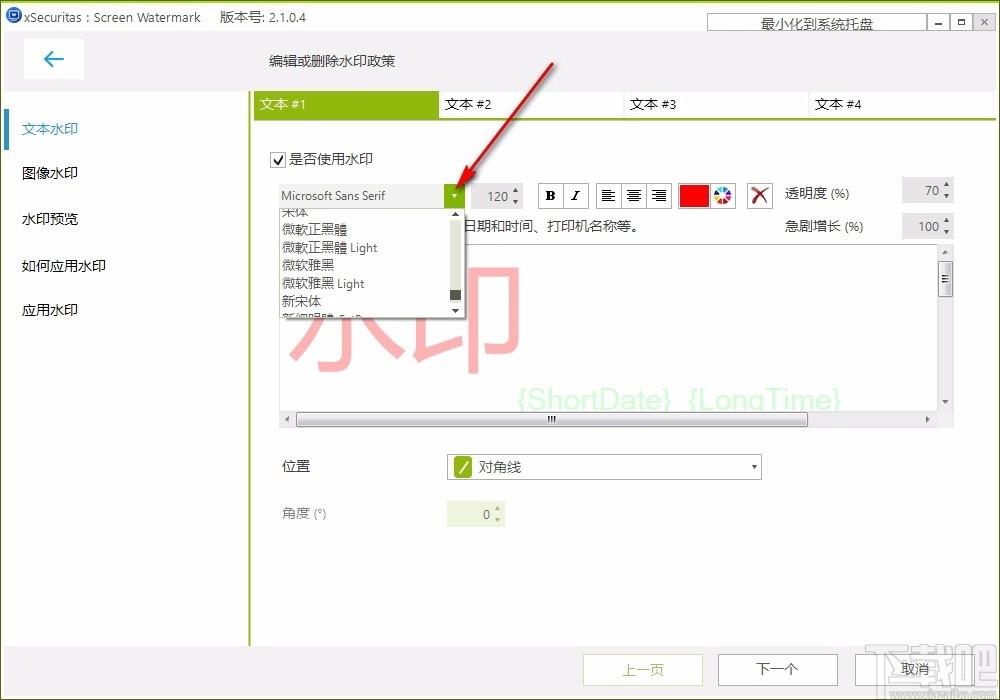Click the {ShortDate} {LongTime} text in editor

click(679, 400)
